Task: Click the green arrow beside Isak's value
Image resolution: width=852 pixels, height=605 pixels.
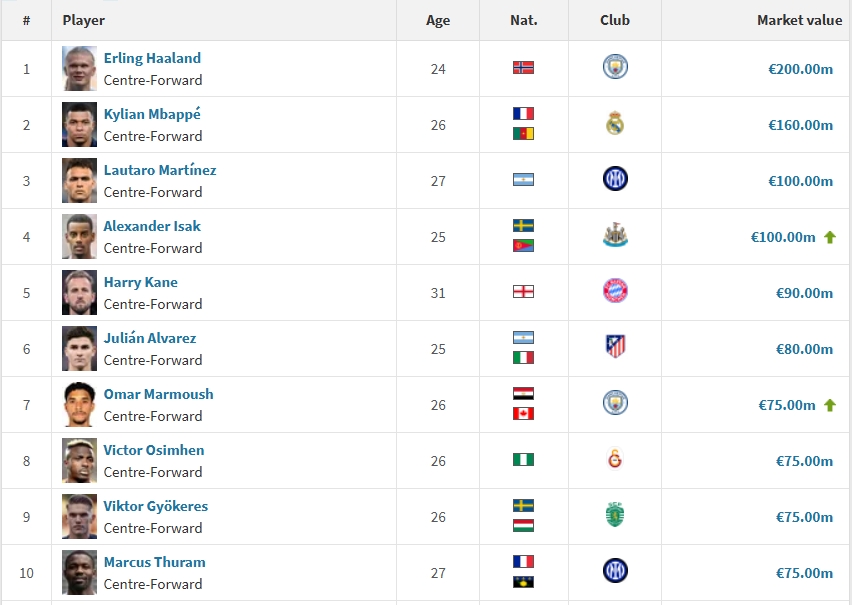Action: [x=829, y=237]
